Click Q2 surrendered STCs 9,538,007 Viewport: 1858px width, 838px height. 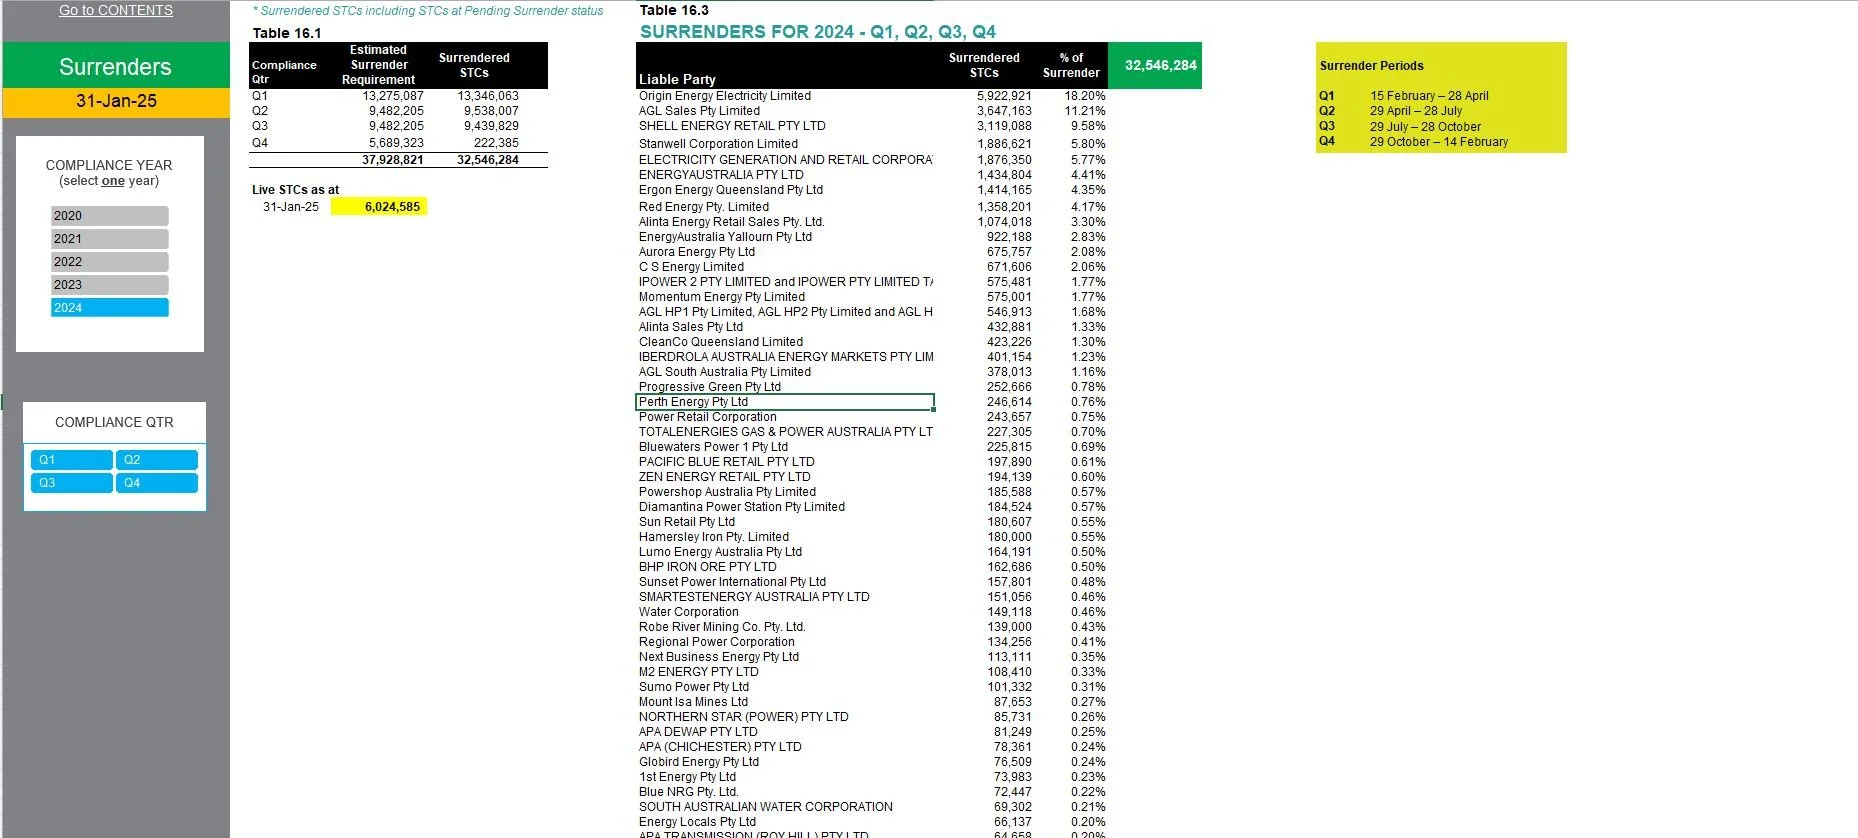[491, 111]
